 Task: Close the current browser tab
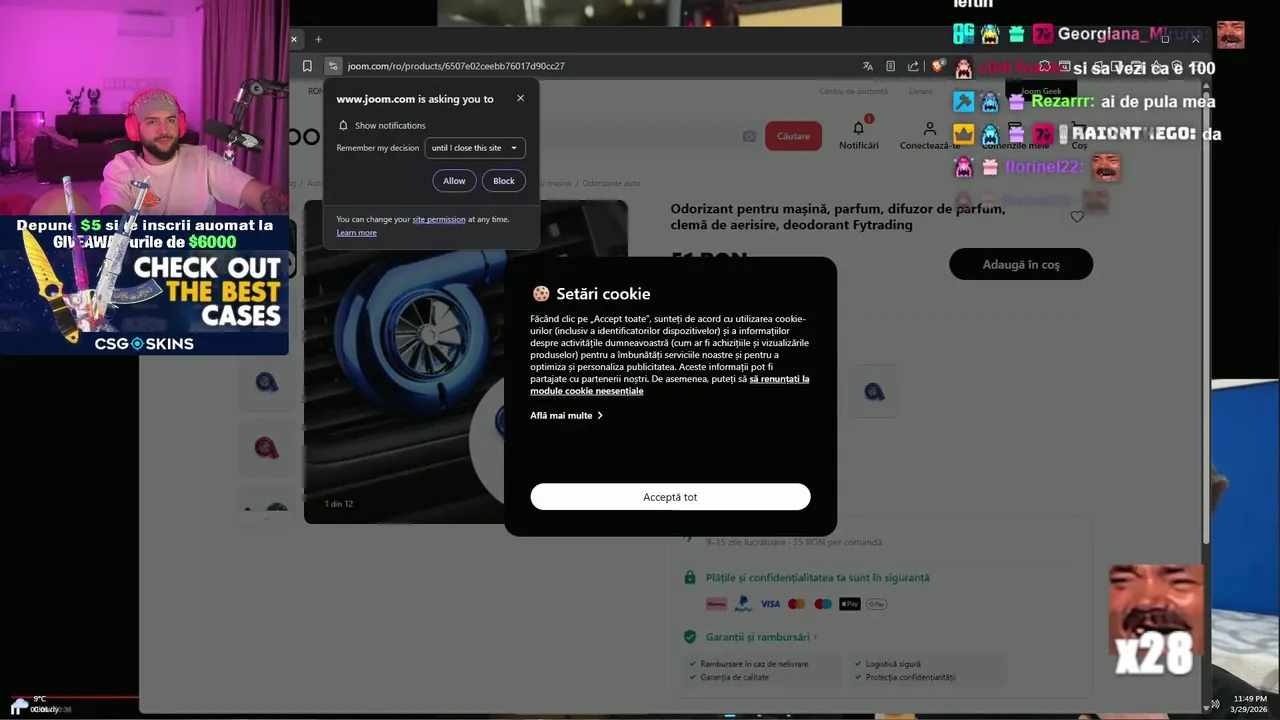coord(294,39)
